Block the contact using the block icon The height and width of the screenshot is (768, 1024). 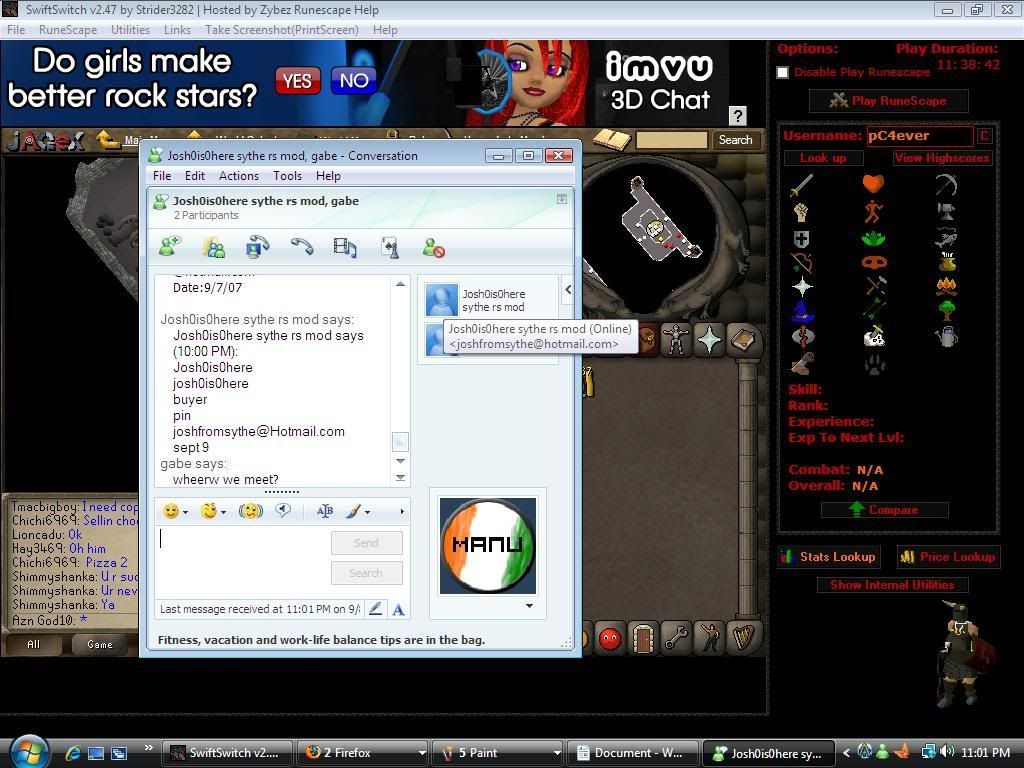434,248
